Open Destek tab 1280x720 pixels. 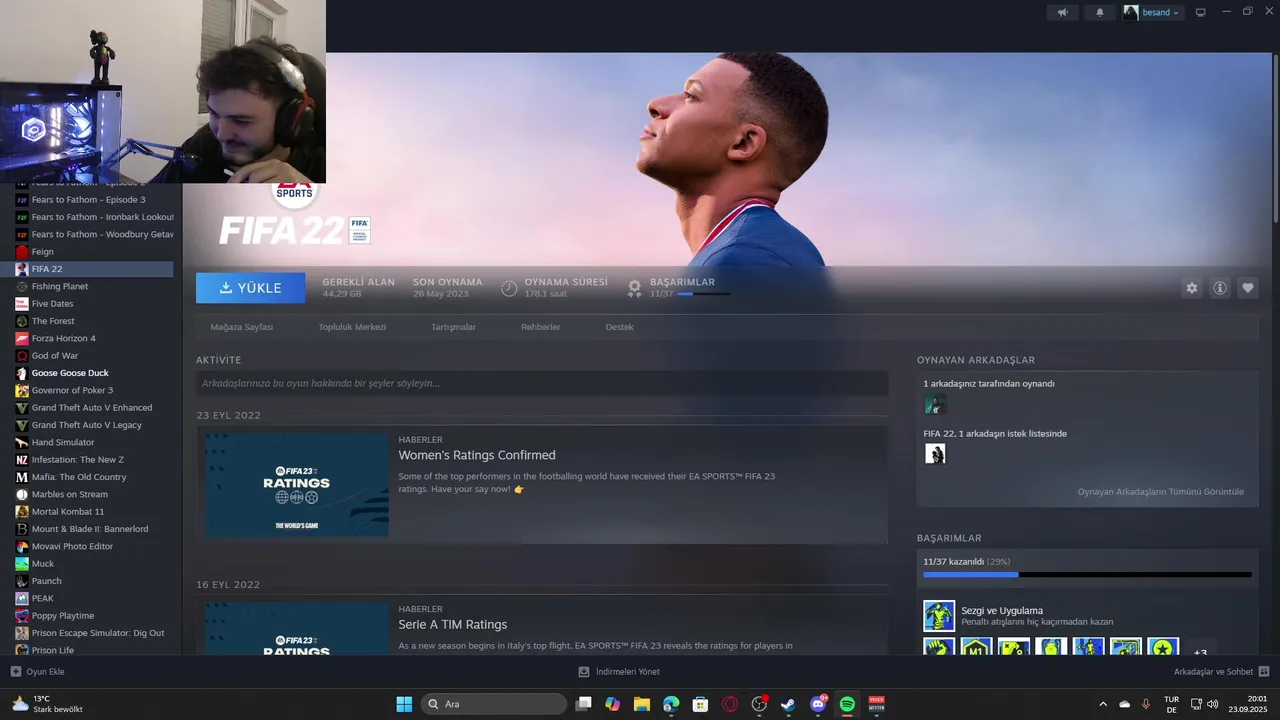coord(619,327)
